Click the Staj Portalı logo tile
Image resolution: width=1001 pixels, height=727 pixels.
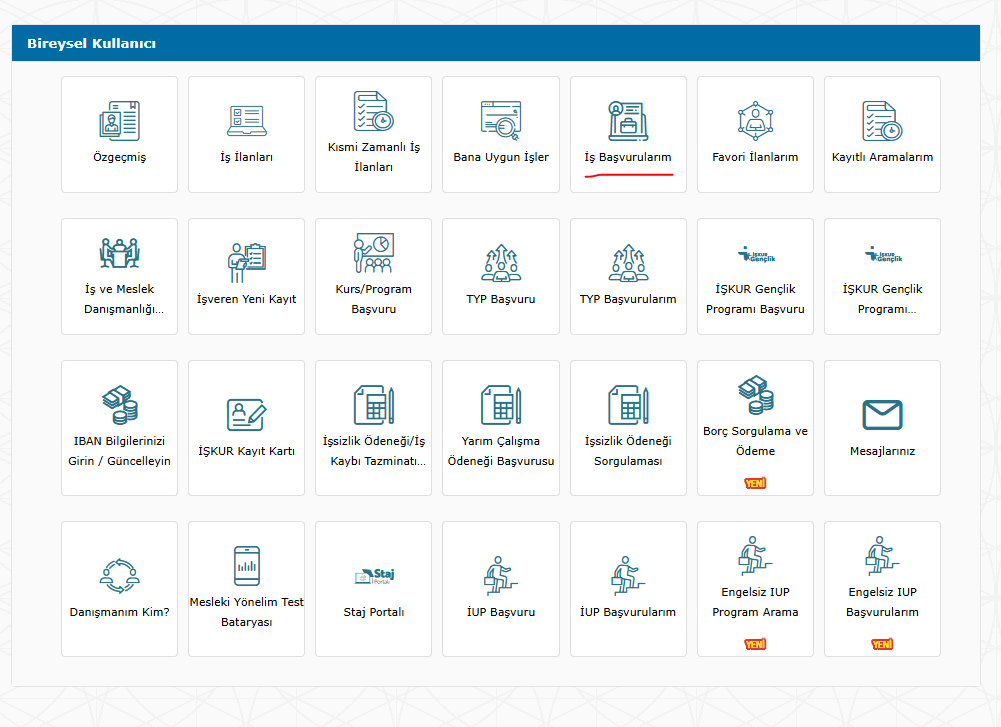(373, 576)
